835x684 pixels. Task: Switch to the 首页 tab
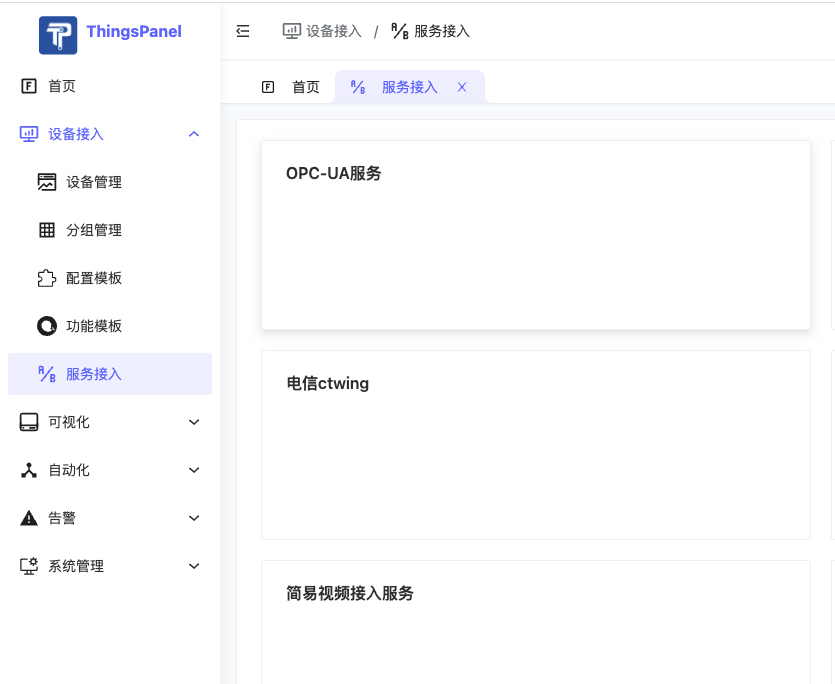(292, 87)
